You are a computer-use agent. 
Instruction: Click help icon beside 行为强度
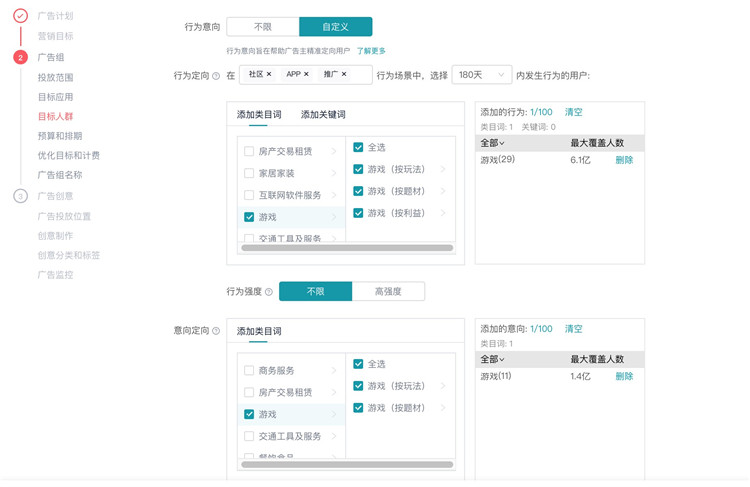(x=268, y=292)
